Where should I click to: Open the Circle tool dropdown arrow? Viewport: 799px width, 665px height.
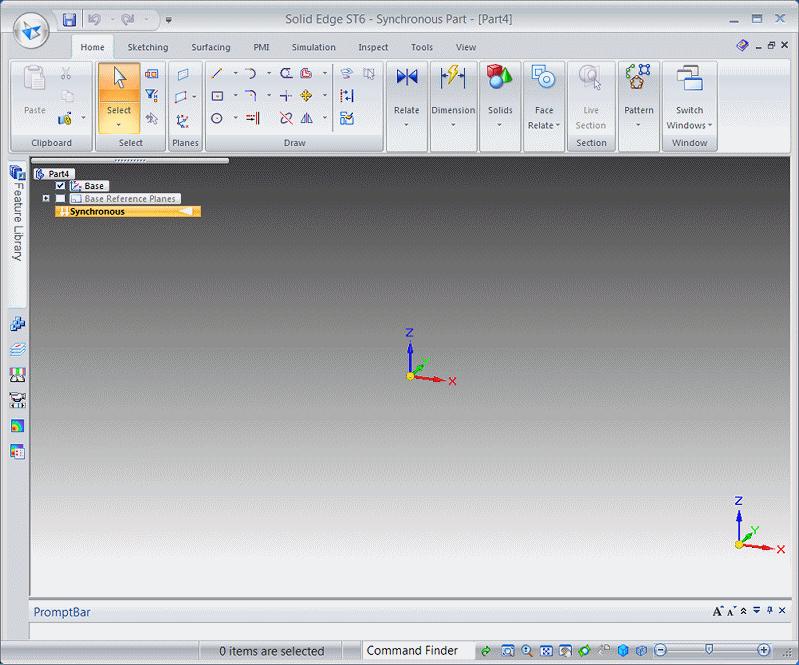(235, 118)
